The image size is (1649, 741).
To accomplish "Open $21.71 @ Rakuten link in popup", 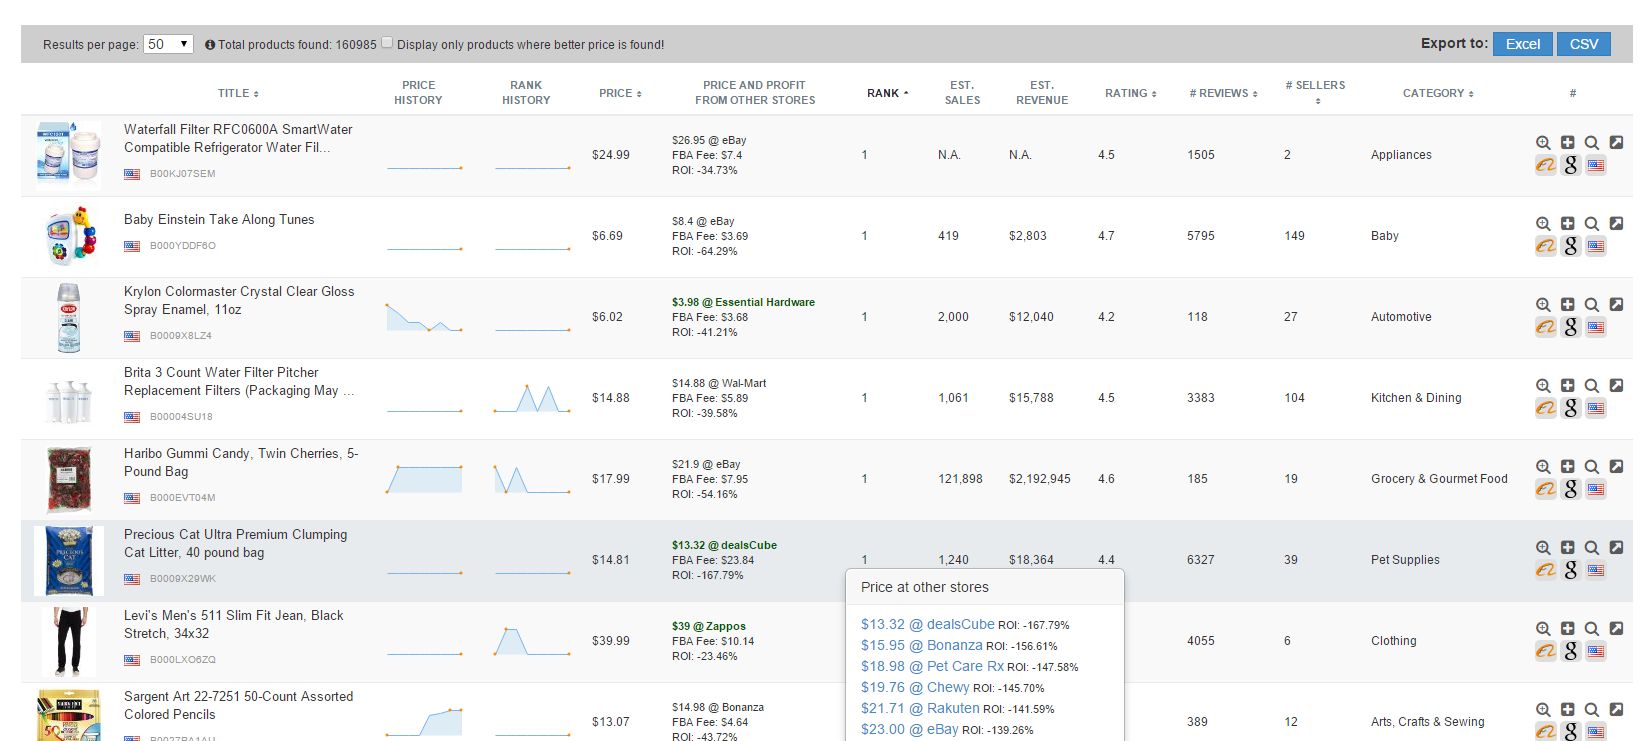I will (920, 708).
